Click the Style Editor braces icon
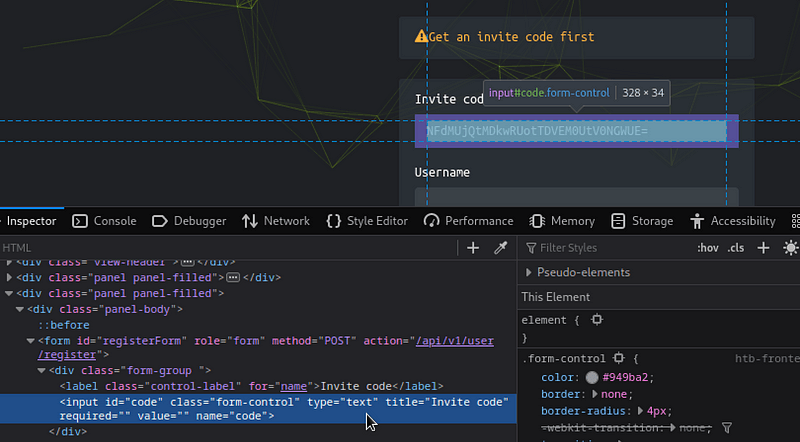Viewport: 800px width, 442px height. pyautogui.click(x=334, y=221)
